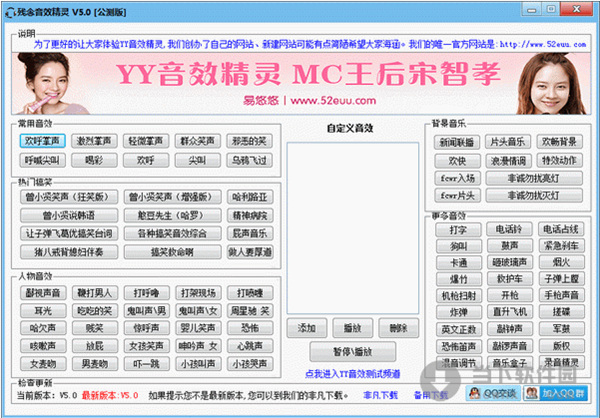Play 曾小贤笑声（狂笑版）
The image size is (600, 418).
coord(69,197)
